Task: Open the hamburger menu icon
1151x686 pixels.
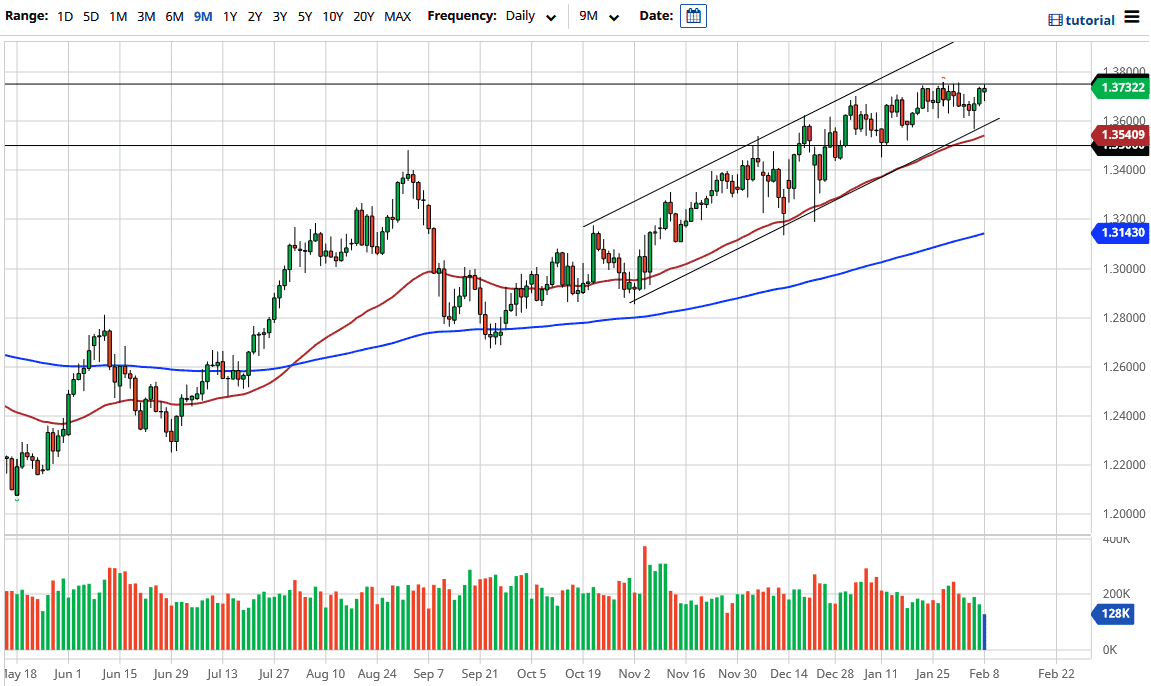Action: (1132, 17)
